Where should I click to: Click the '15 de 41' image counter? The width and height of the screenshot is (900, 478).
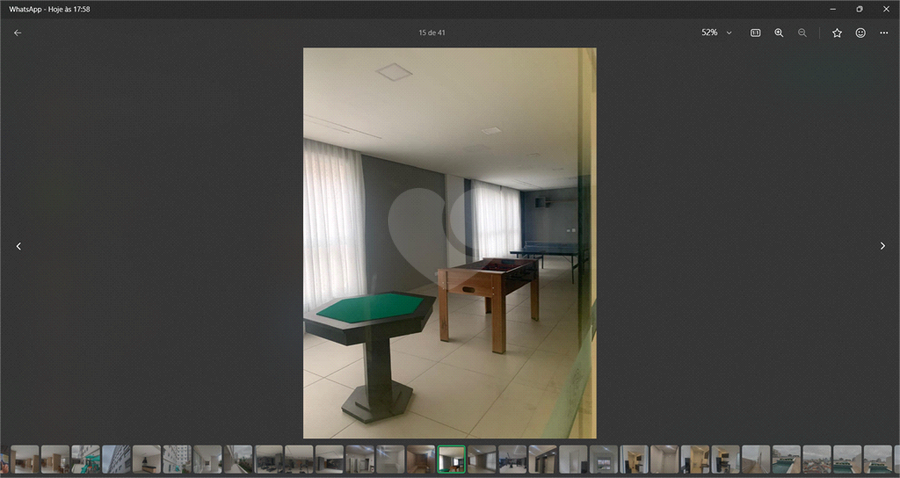click(431, 33)
